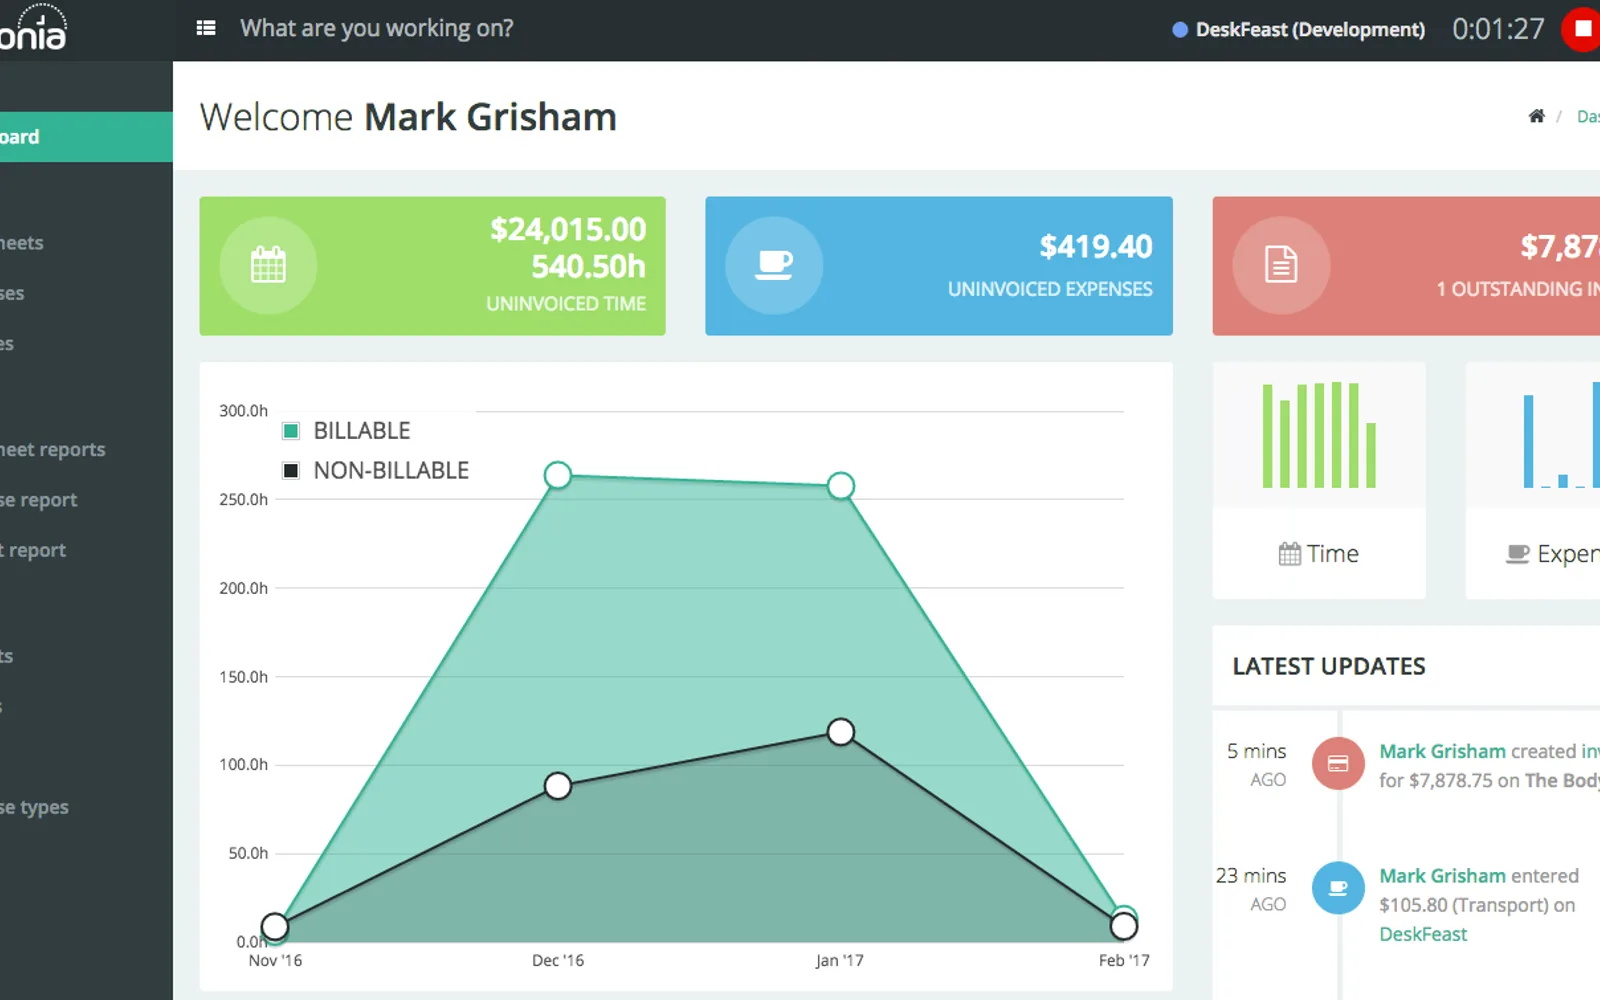The width and height of the screenshot is (1600, 1000).
Task: Toggle the BILLABLE legend series
Action: tap(347, 431)
